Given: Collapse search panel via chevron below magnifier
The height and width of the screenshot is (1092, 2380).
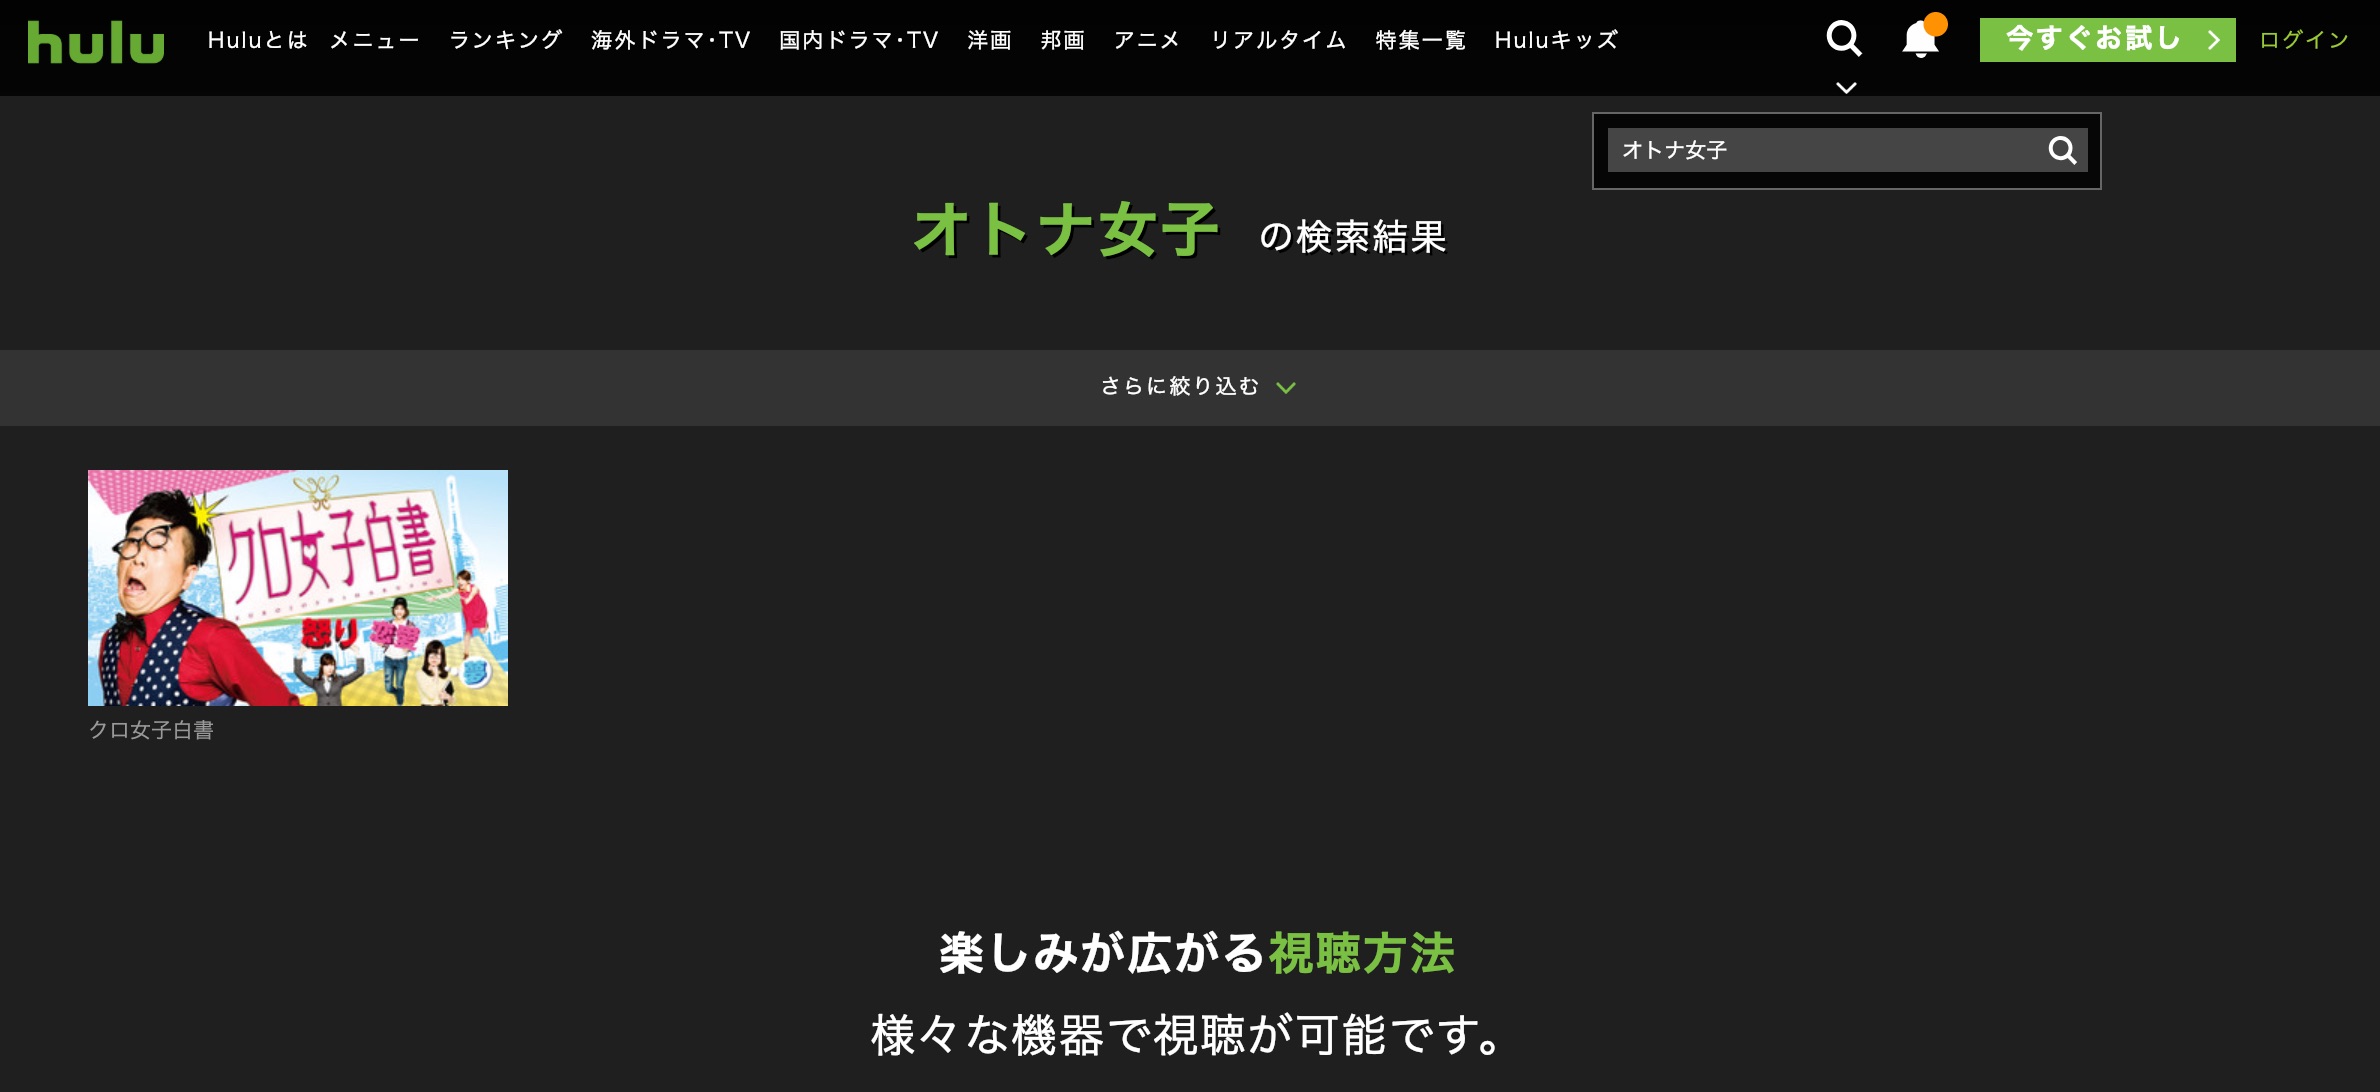Looking at the screenshot, I should pyautogui.click(x=1846, y=88).
